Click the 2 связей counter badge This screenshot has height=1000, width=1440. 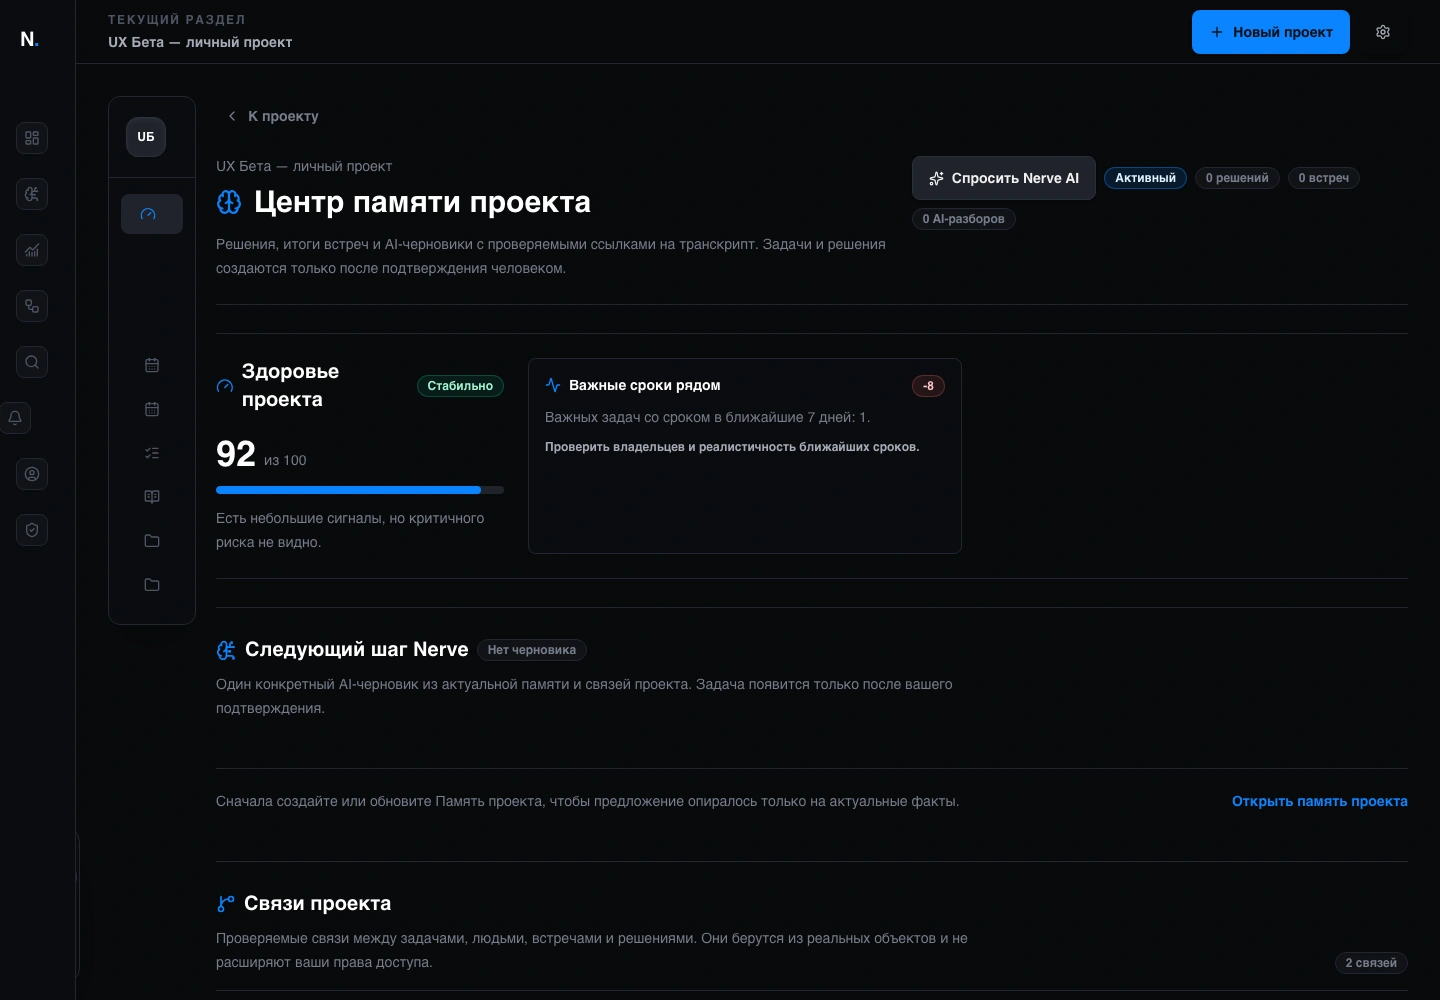click(1371, 963)
